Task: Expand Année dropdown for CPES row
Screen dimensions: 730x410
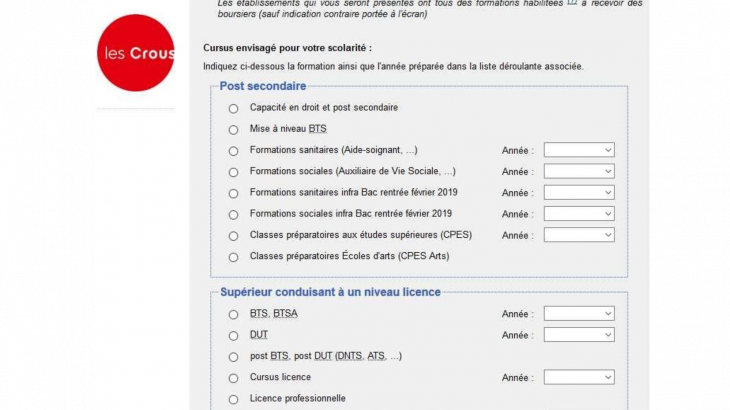Action: click(x=579, y=235)
